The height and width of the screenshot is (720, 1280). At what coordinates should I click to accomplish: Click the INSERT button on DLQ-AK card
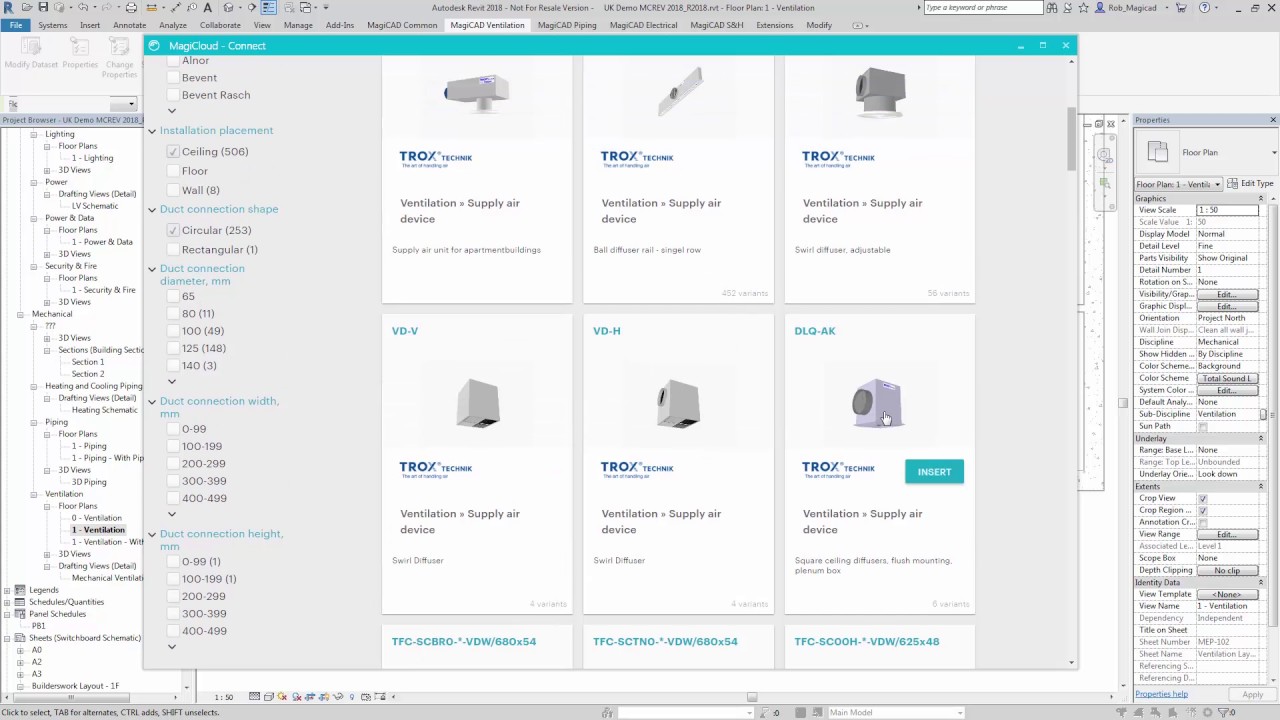(x=934, y=472)
